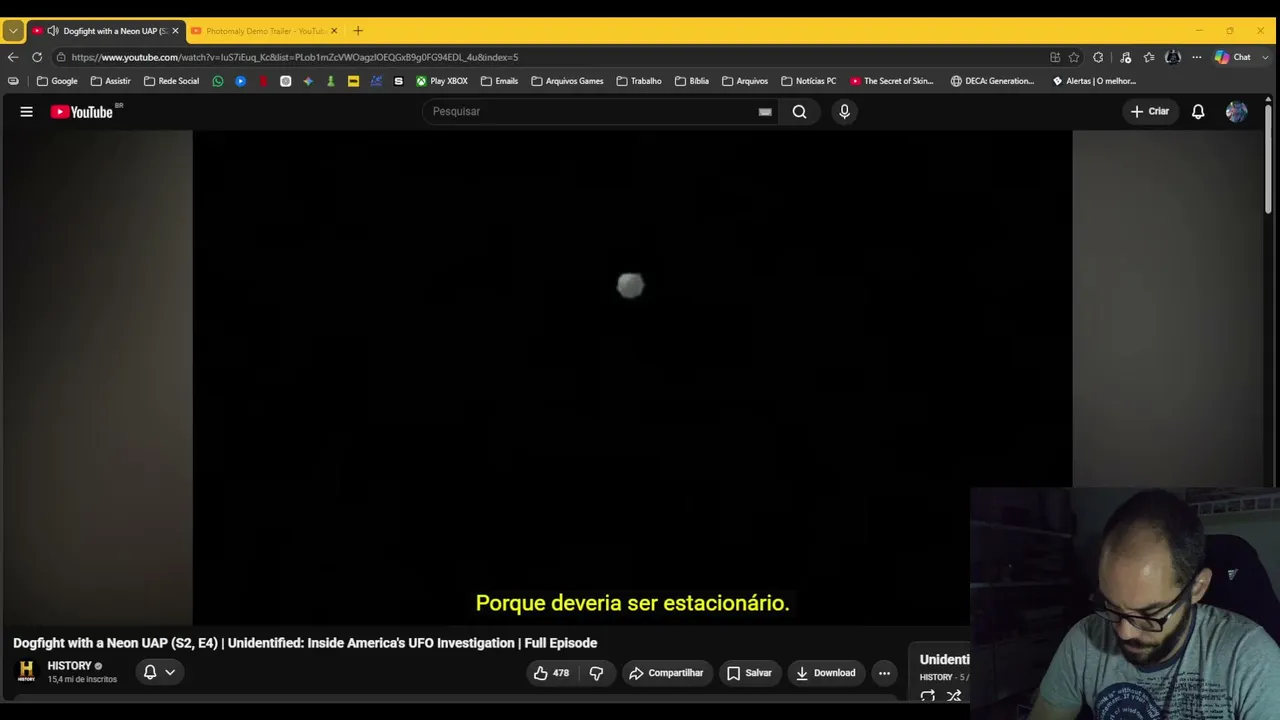1280x720 pixels.
Task: Go to the YouTube home logo
Action: [x=82, y=112]
